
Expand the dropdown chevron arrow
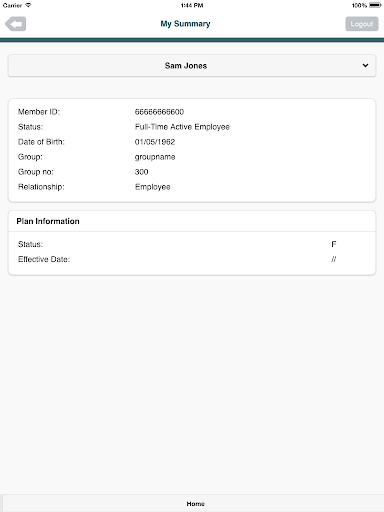click(365, 66)
